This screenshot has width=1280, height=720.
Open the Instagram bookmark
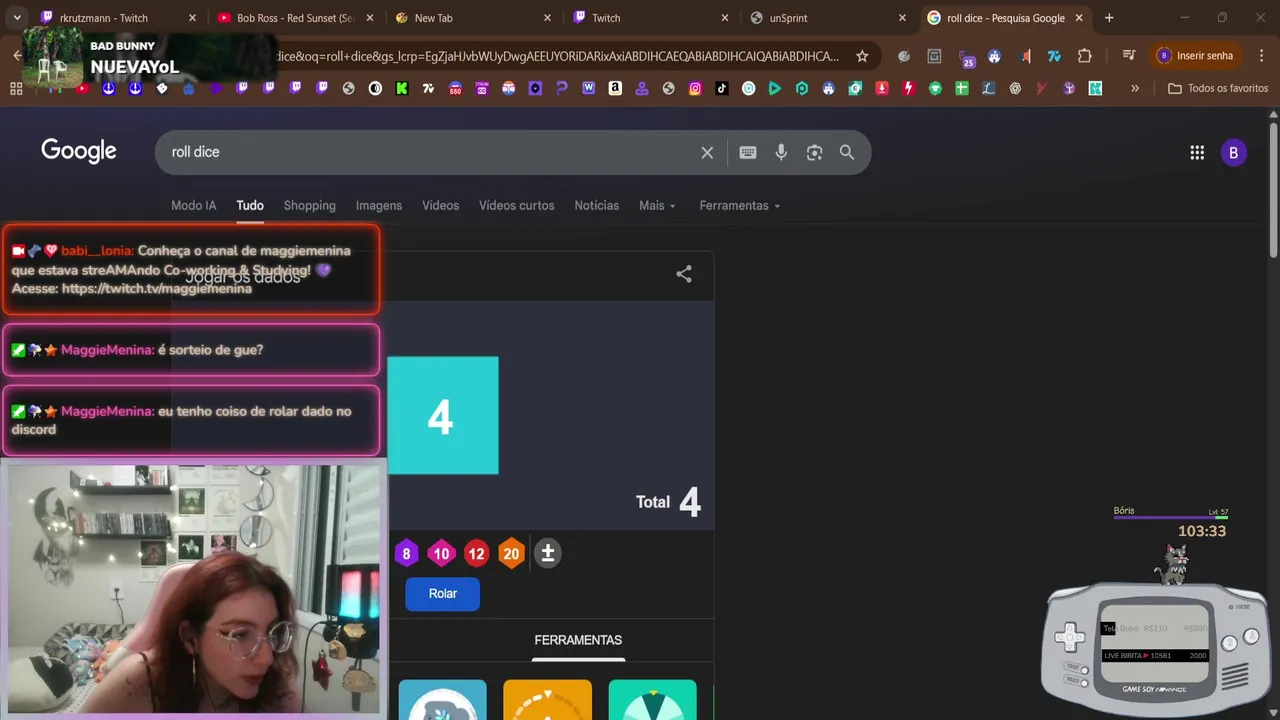click(x=695, y=88)
